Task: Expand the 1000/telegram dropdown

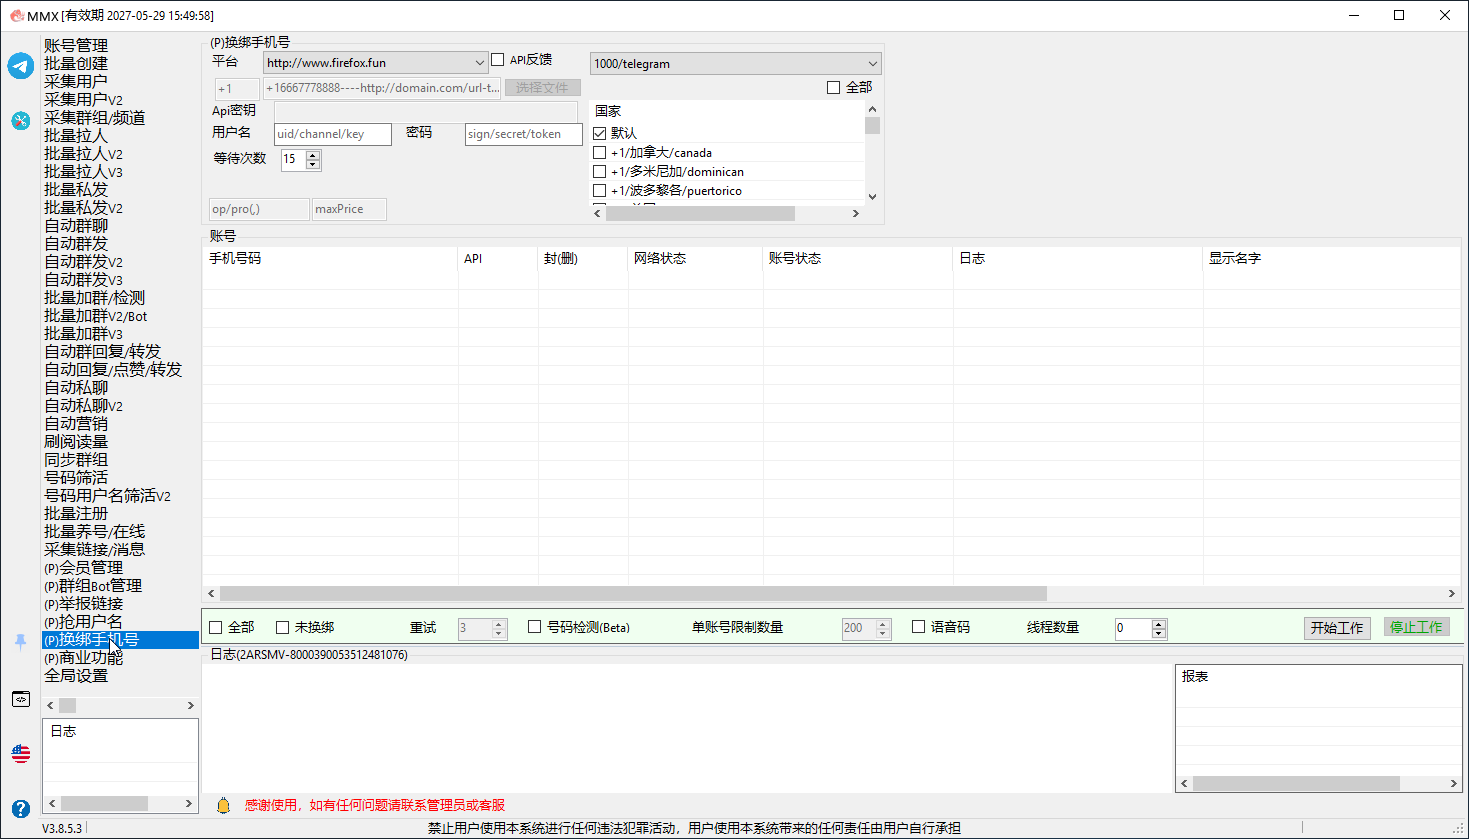Action: coord(735,63)
